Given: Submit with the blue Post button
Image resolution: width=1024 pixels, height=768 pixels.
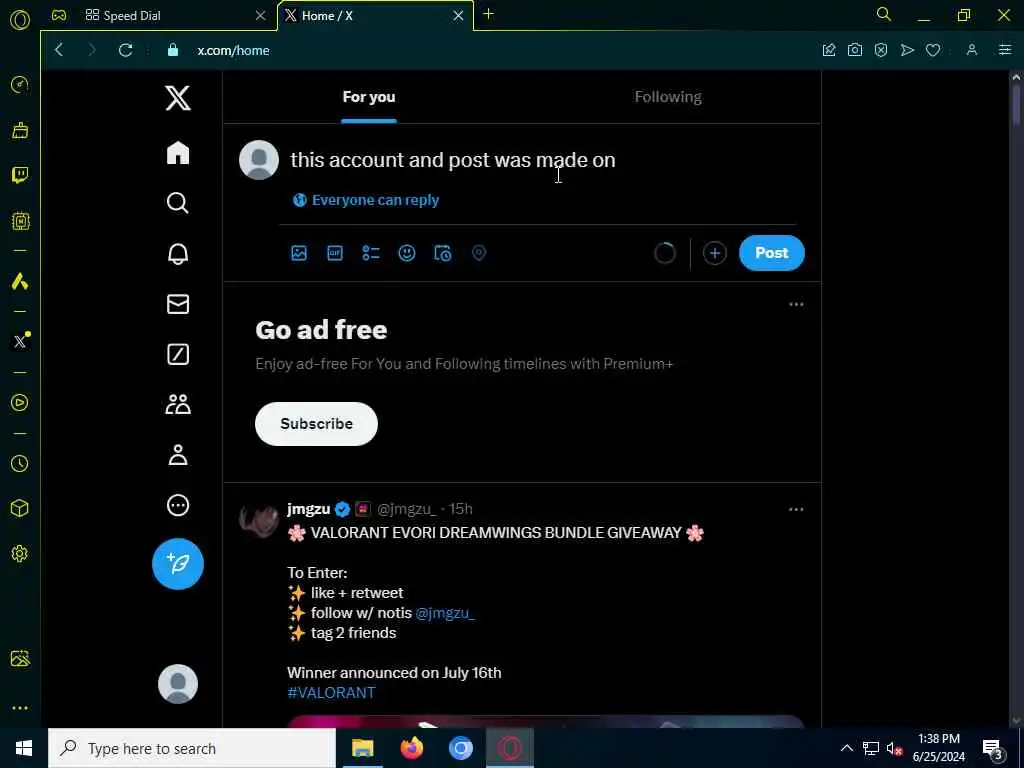Looking at the screenshot, I should pyautogui.click(x=771, y=253).
